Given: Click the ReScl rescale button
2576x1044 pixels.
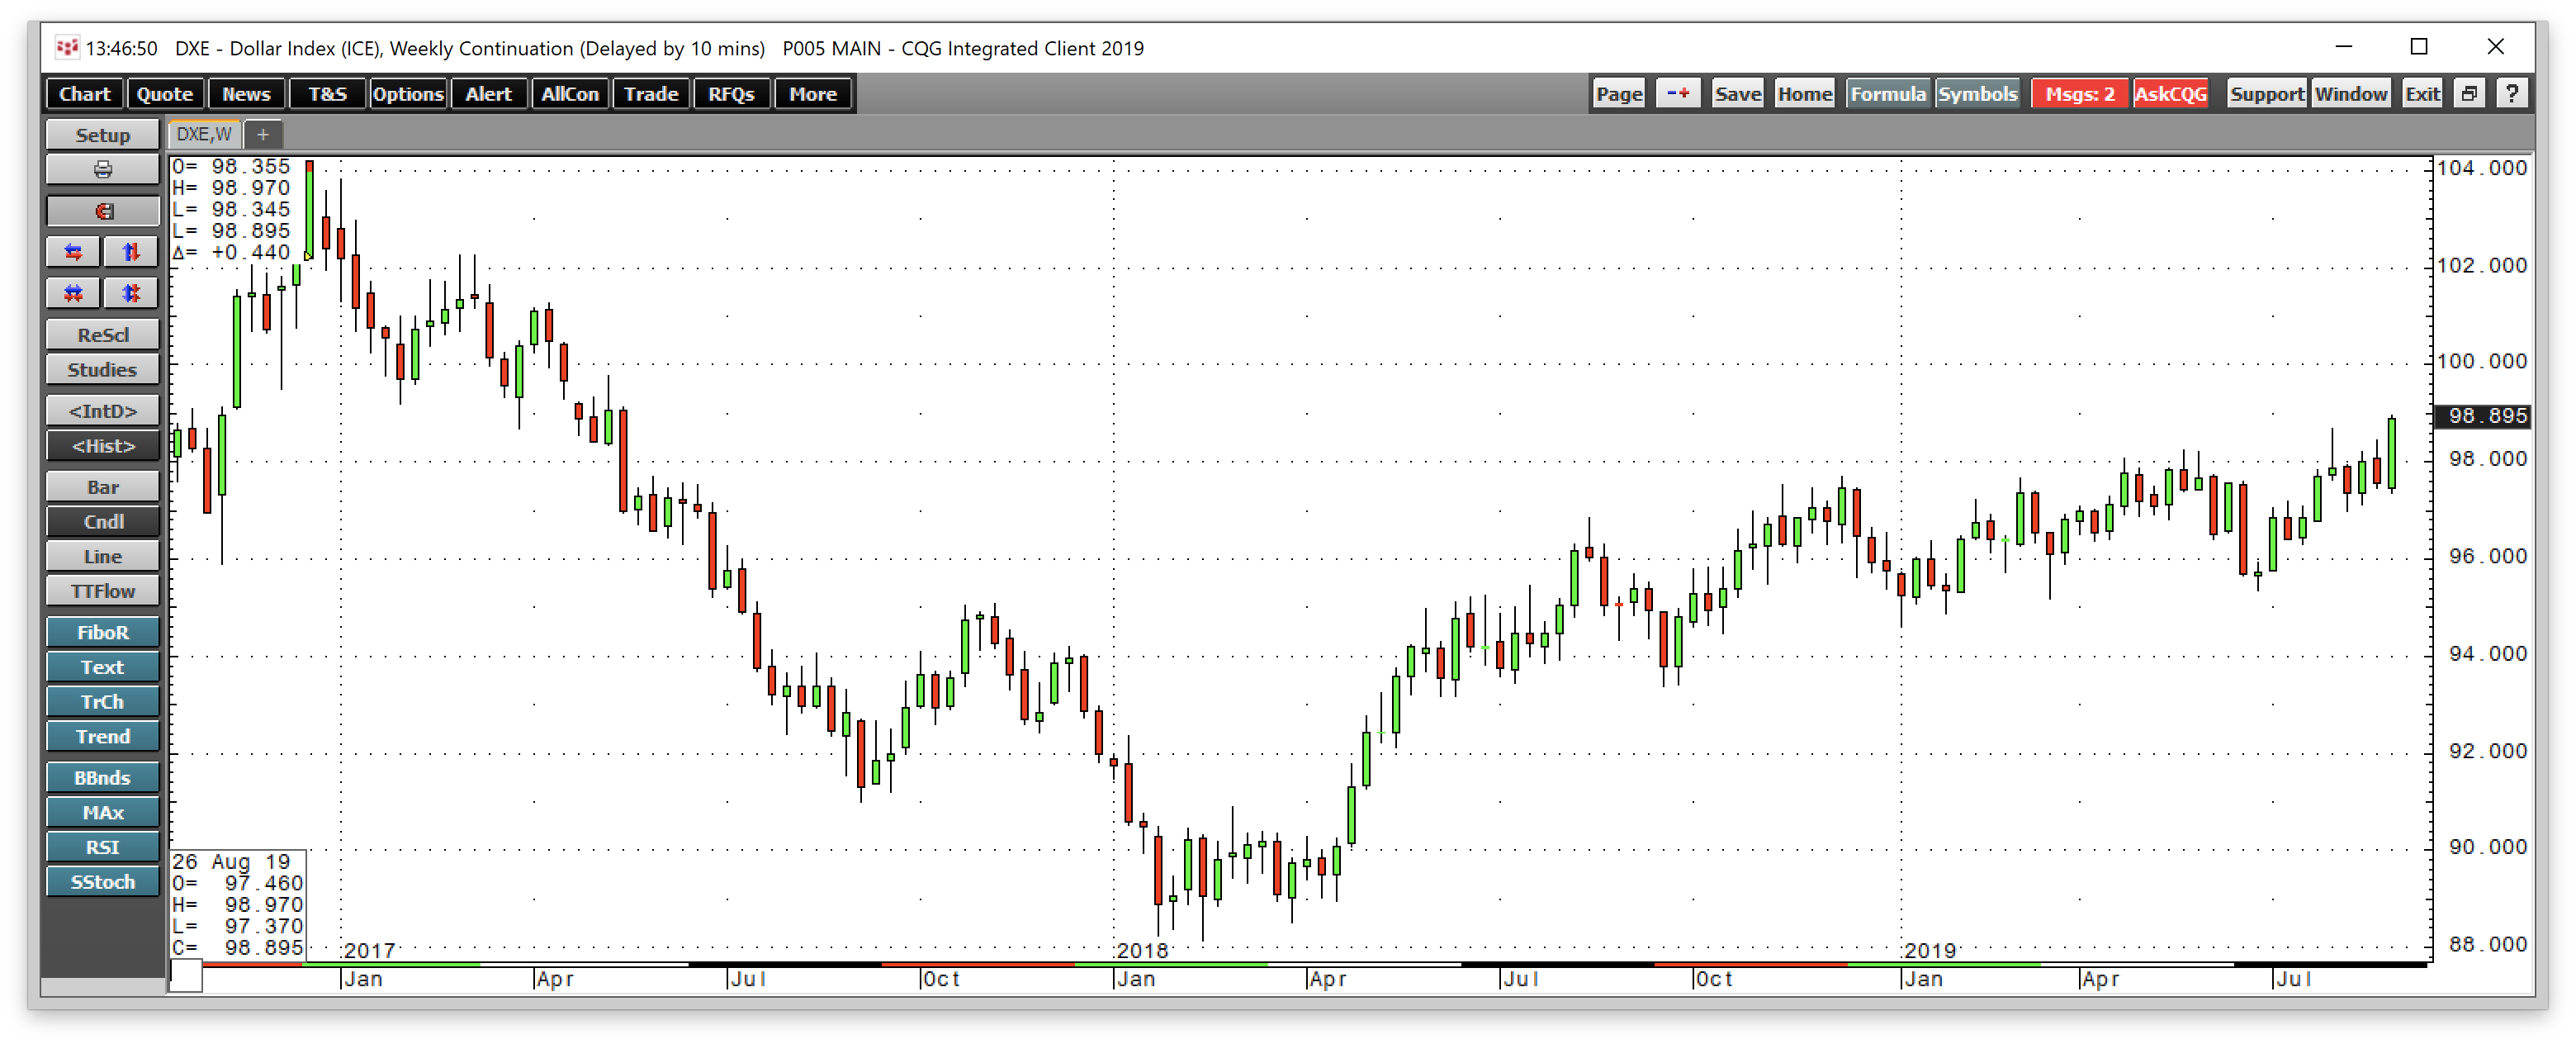Looking at the screenshot, I should coord(102,335).
